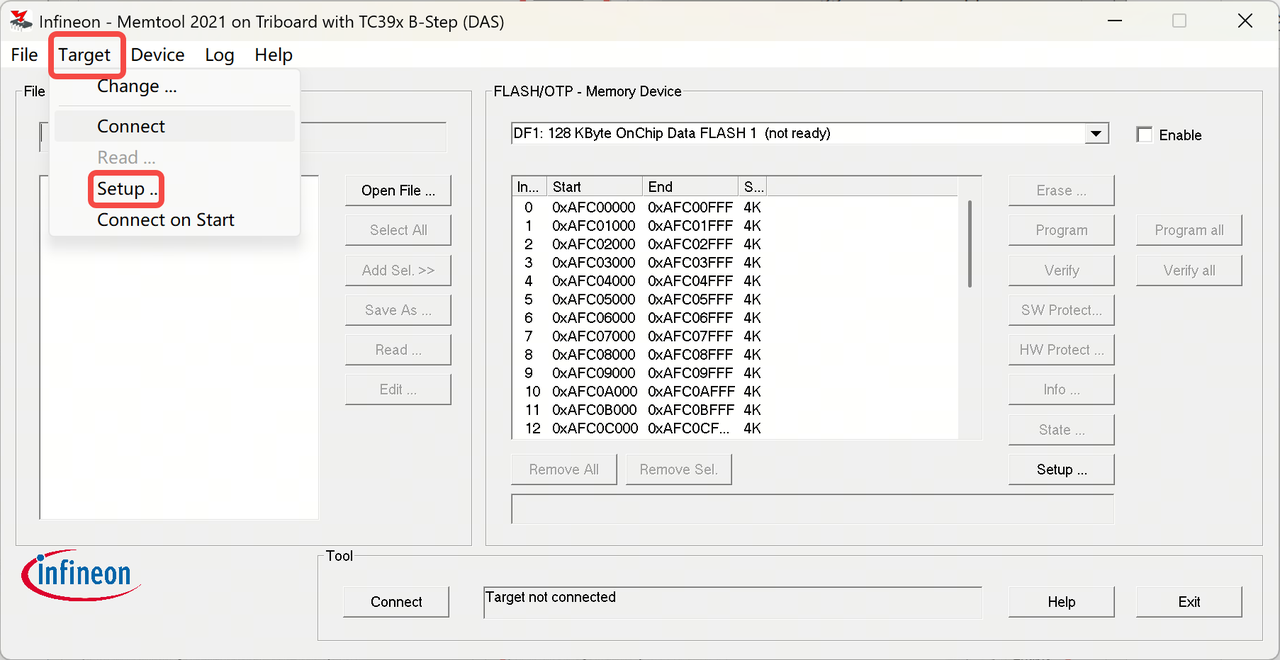
Task: Click the S... size column header
Action: [752, 187]
